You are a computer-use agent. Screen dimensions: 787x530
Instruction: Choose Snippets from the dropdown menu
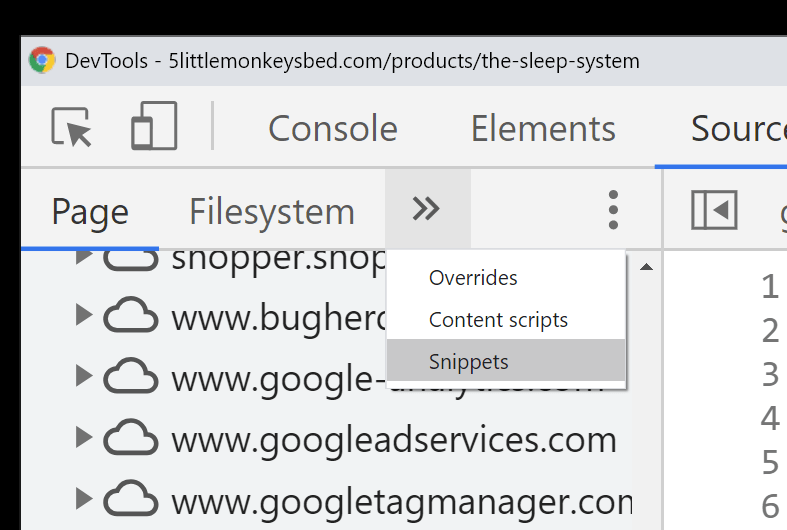click(x=468, y=362)
